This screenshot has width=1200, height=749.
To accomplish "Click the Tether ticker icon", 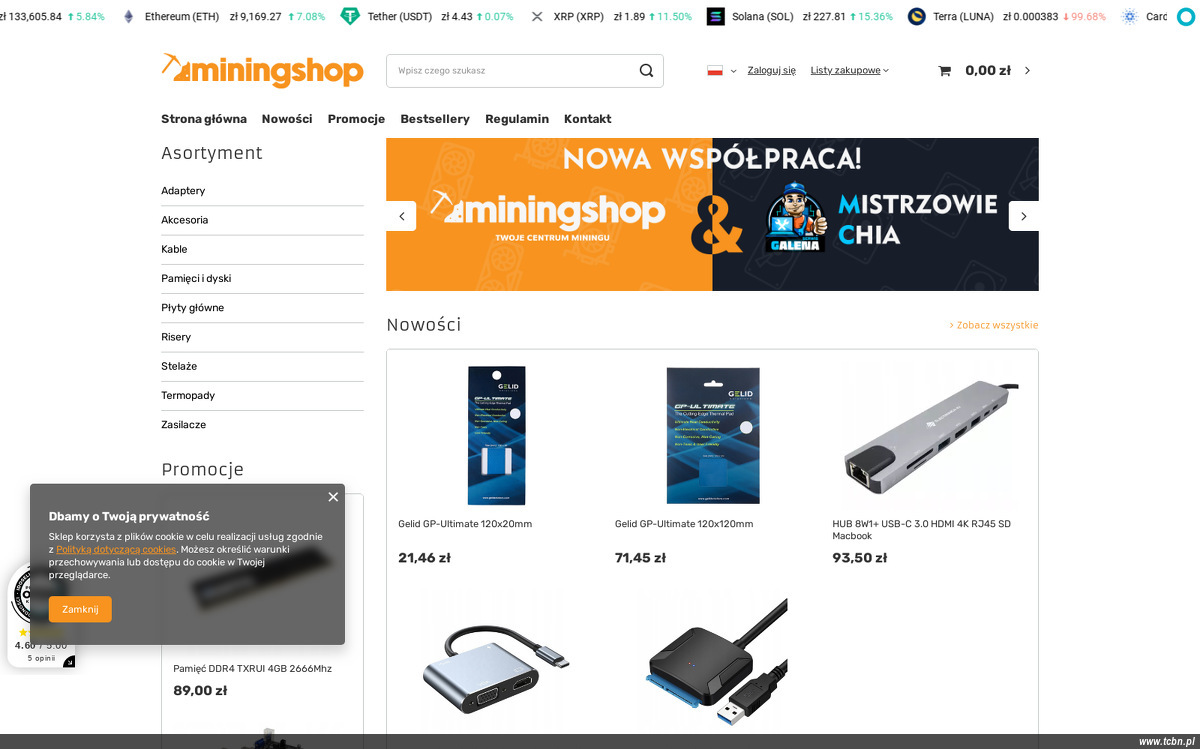I will (350, 17).
